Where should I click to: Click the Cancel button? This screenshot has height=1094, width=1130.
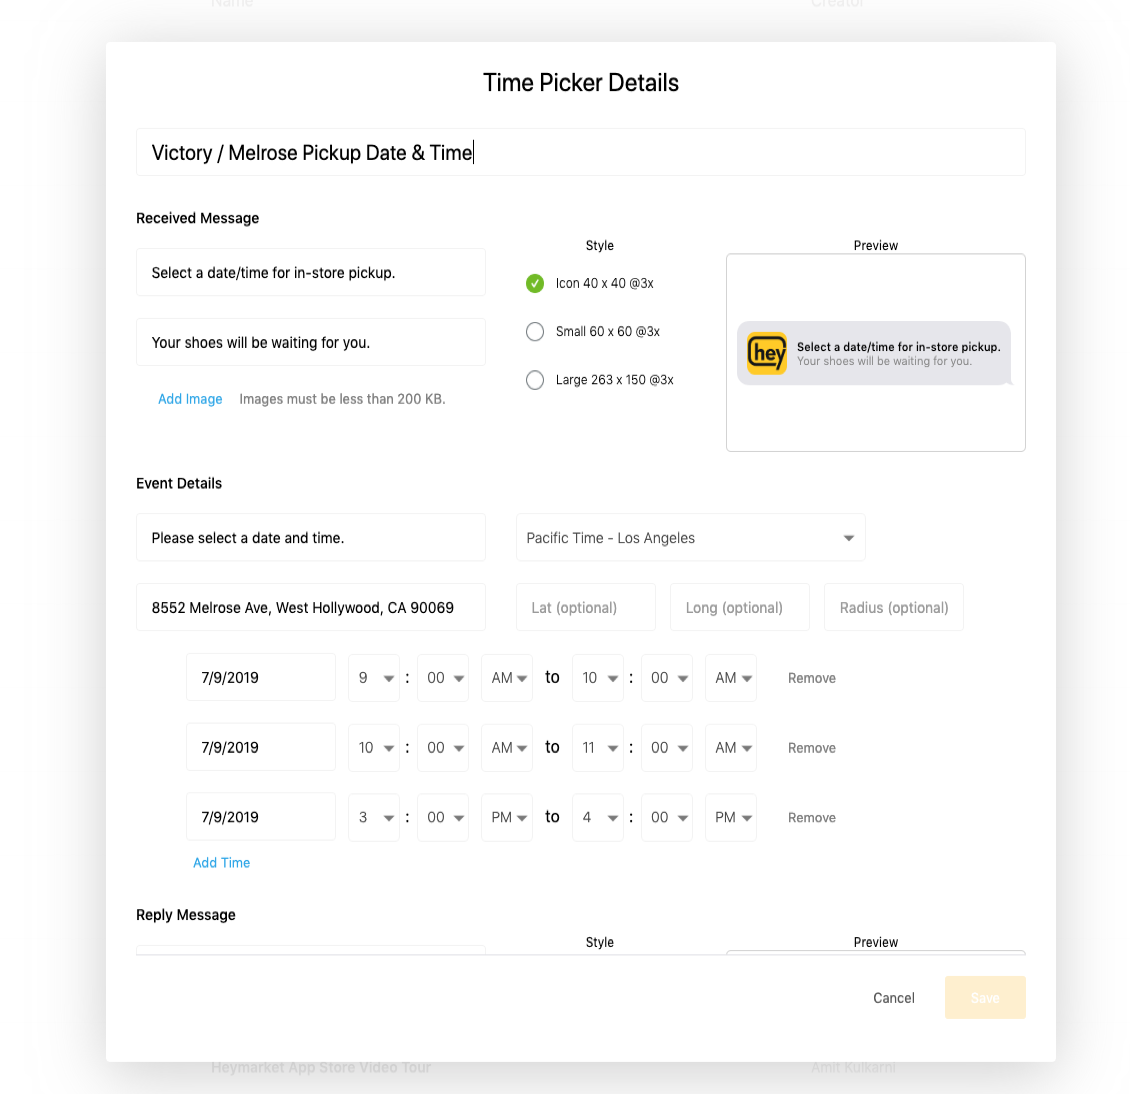(x=894, y=997)
